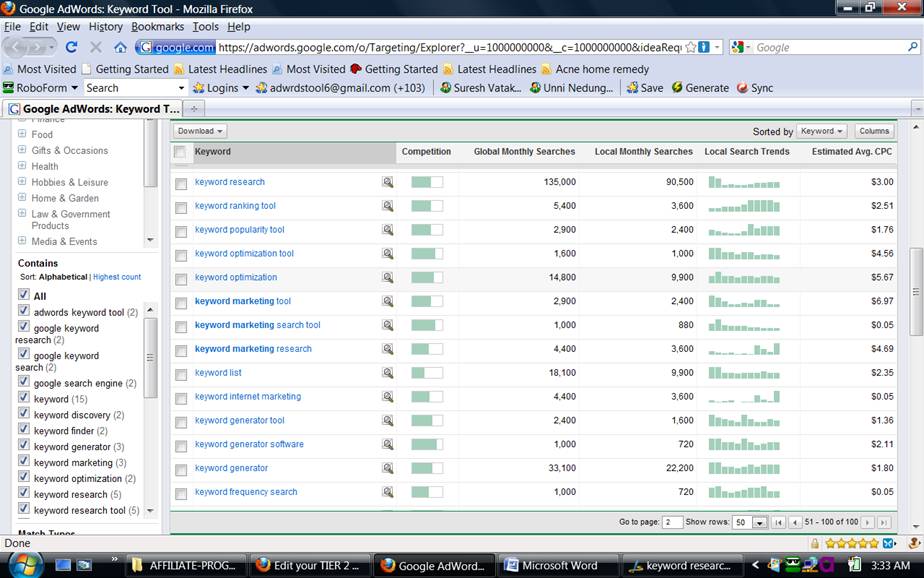Viewport: 924px width, 578px height.
Task: Expand Home & Garden category
Action: [x=22, y=197]
